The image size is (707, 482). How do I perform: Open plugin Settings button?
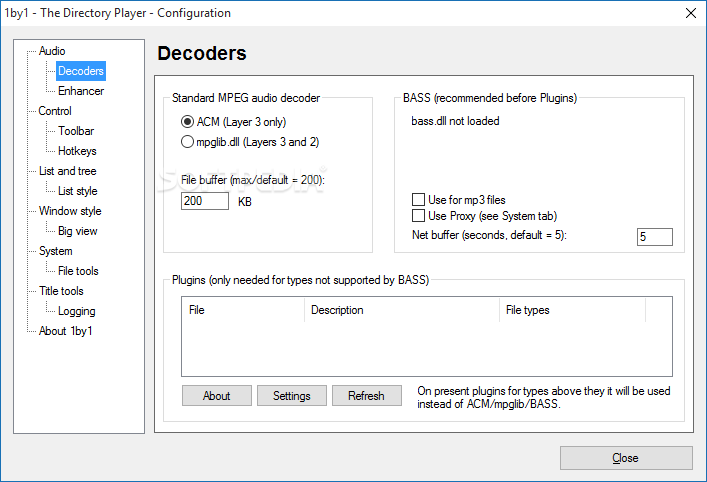[x=292, y=395]
